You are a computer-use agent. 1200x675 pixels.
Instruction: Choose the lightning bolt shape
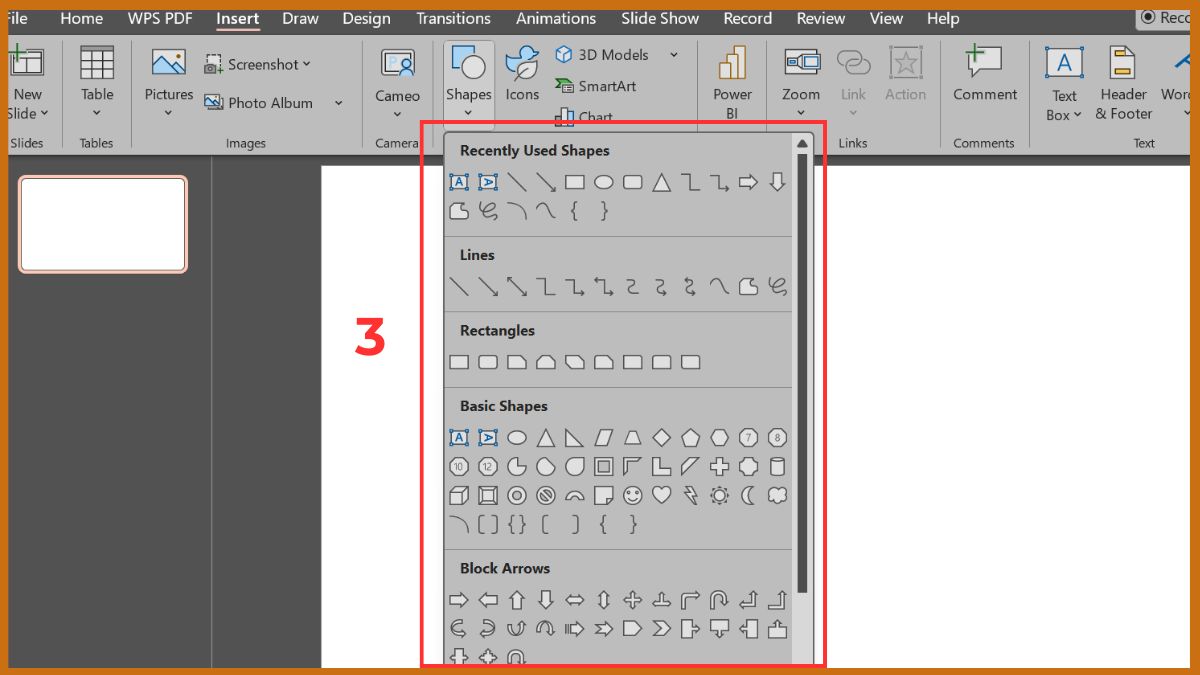690,495
